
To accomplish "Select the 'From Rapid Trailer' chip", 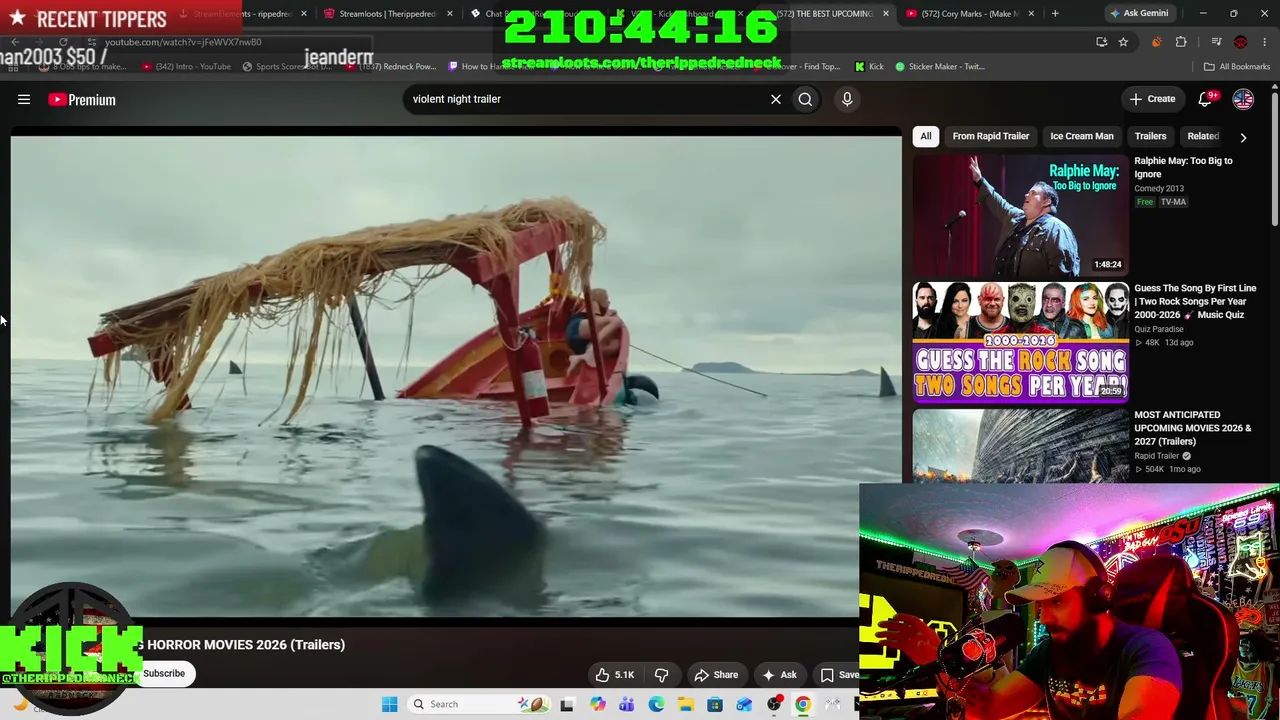I will pyautogui.click(x=991, y=136).
